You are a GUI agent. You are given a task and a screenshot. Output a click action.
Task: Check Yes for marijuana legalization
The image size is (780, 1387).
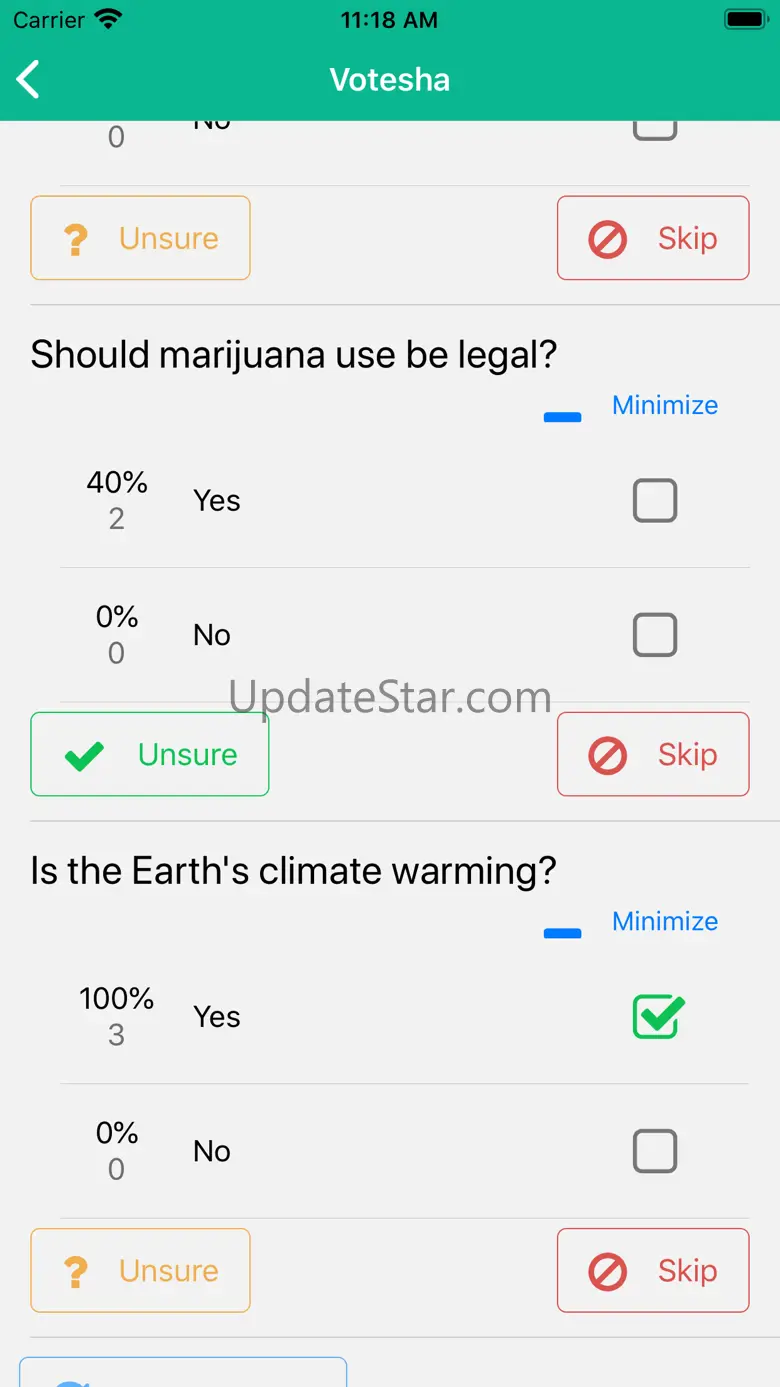[x=655, y=500]
